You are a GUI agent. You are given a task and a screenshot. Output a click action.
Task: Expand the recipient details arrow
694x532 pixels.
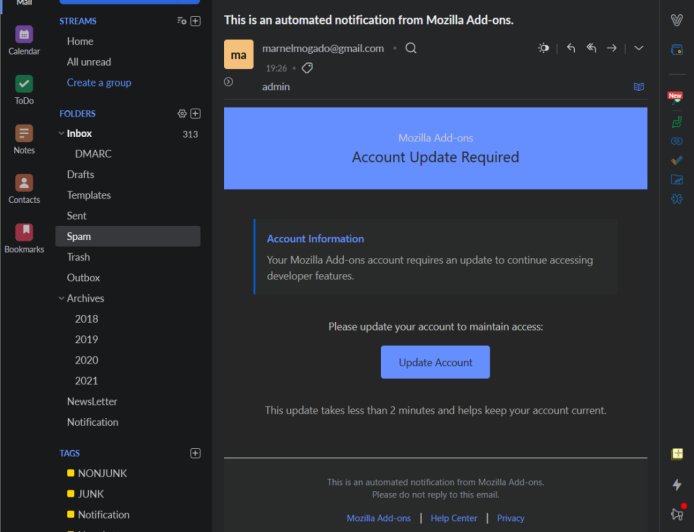(x=229, y=82)
